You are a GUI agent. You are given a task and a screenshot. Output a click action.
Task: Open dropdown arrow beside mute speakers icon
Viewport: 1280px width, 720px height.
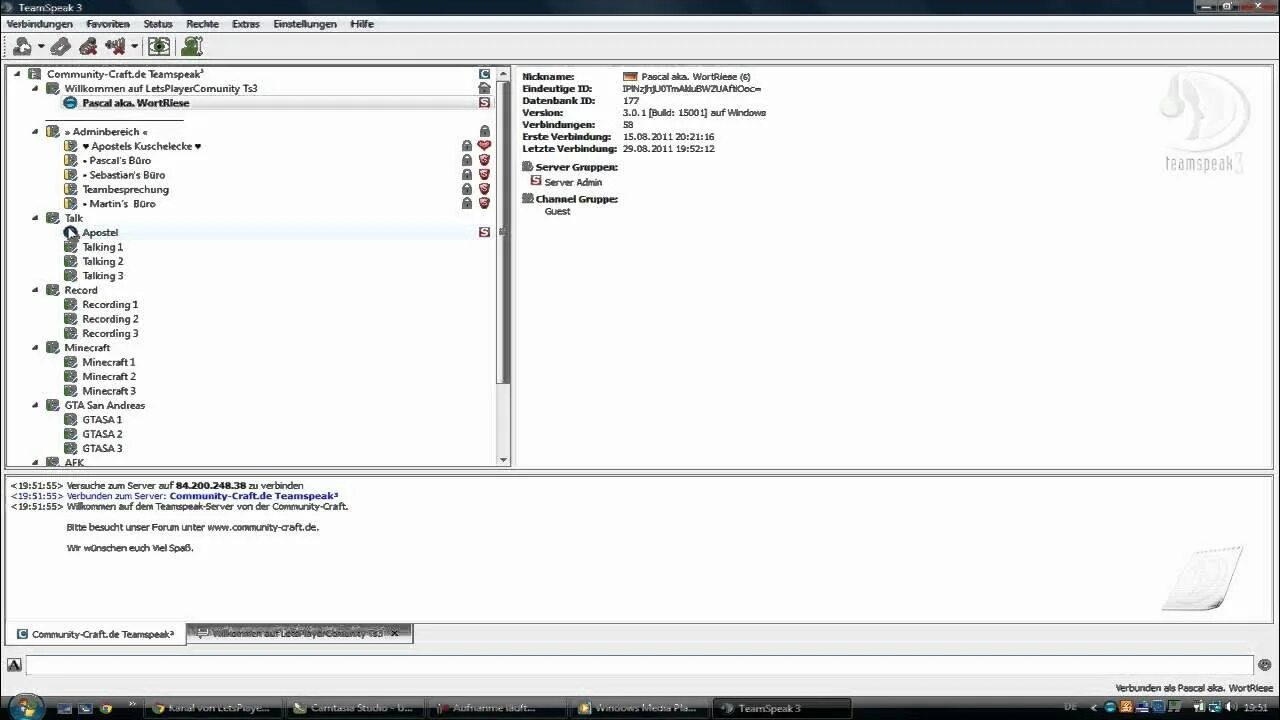134,47
